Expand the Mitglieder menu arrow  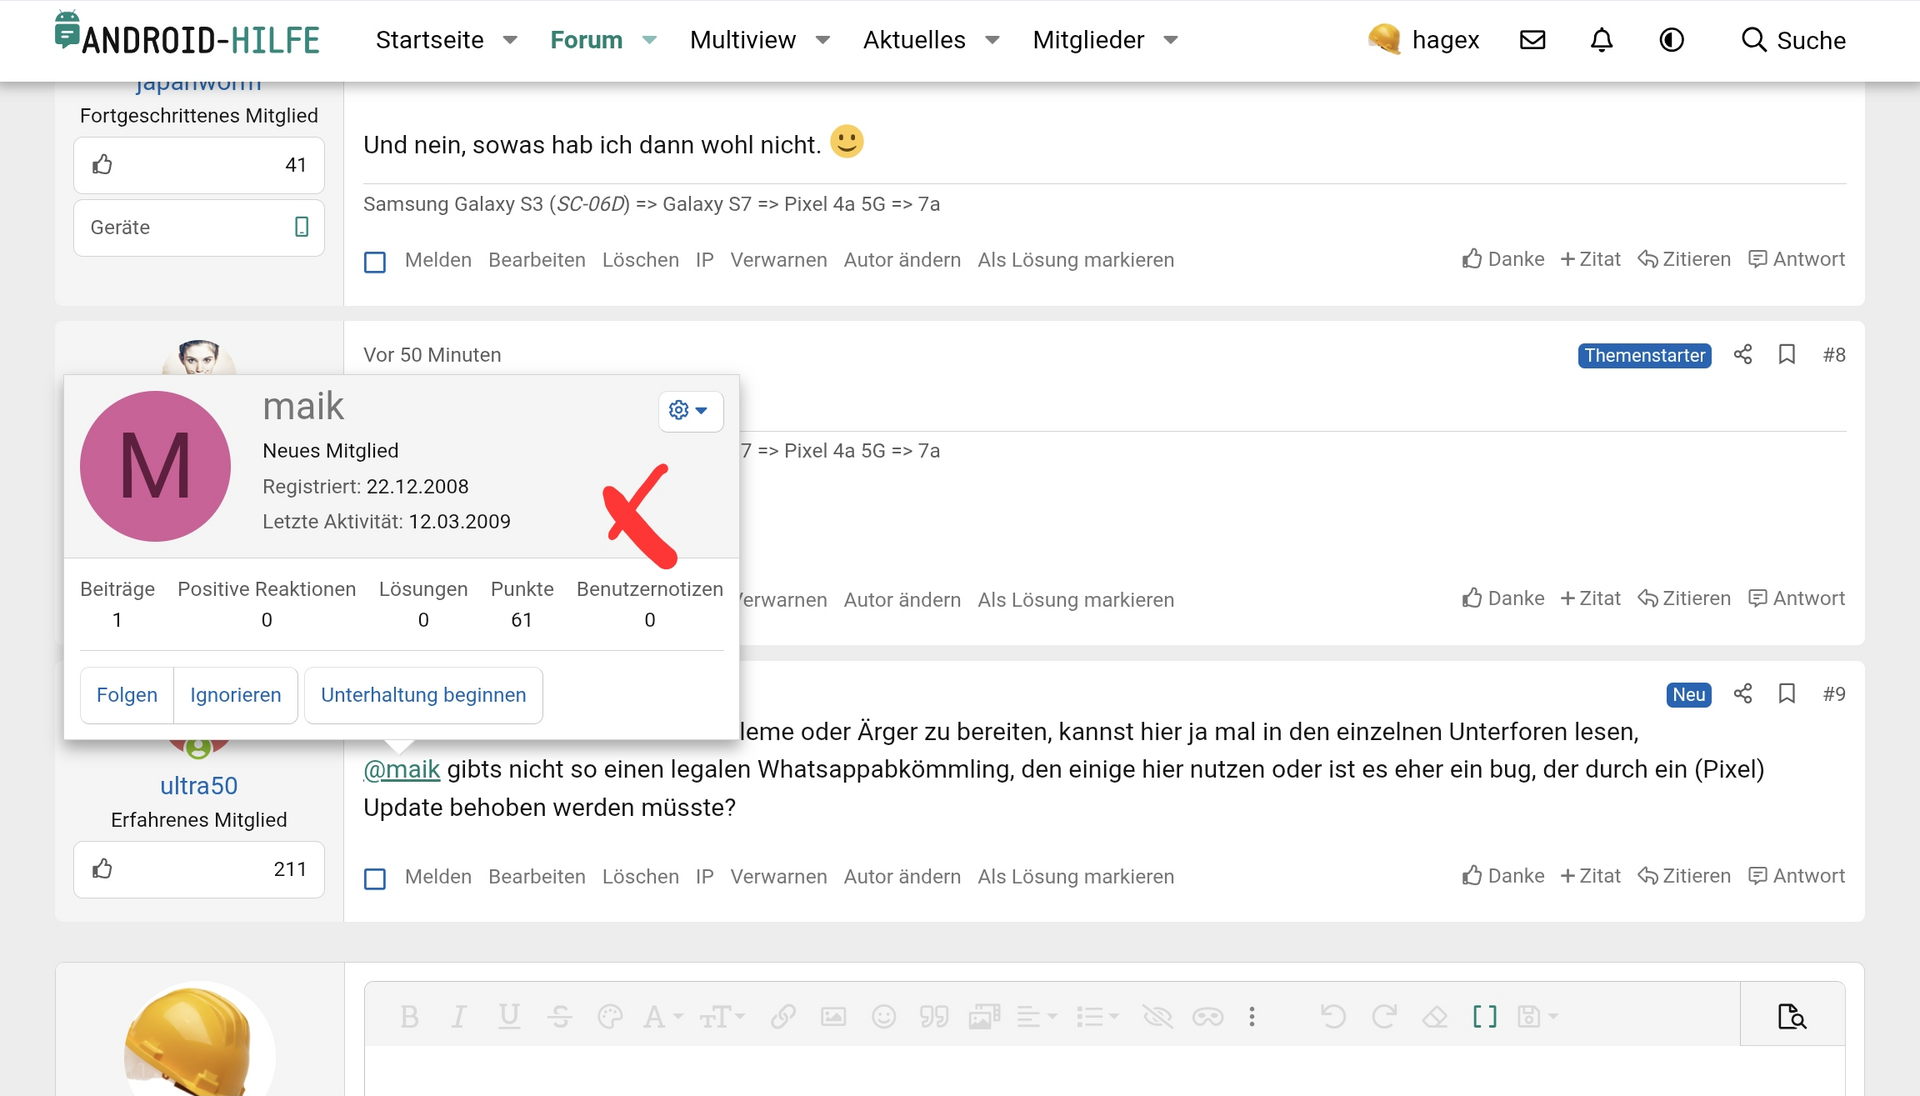coord(1171,40)
